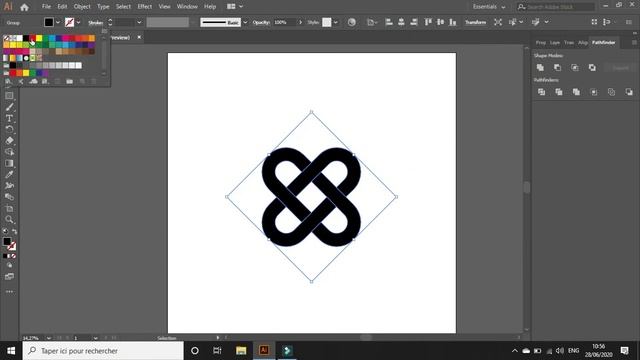The height and width of the screenshot is (360, 640).
Task: Open the stroke weight dropdown
Action: point(139,22)
